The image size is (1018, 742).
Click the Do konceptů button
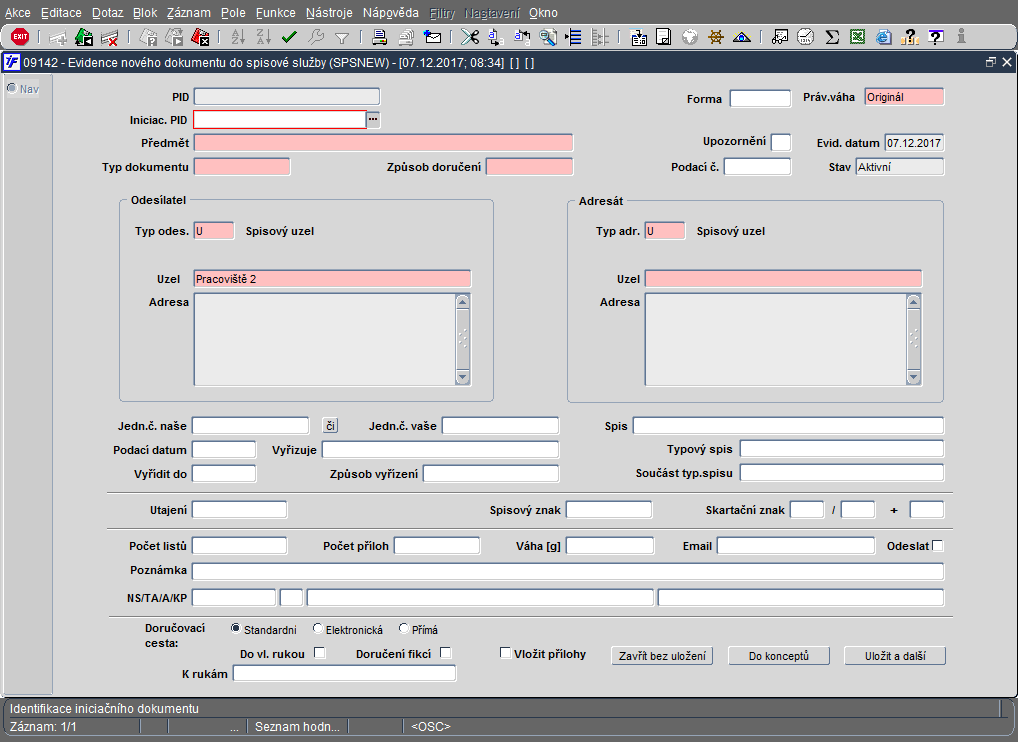777,656
